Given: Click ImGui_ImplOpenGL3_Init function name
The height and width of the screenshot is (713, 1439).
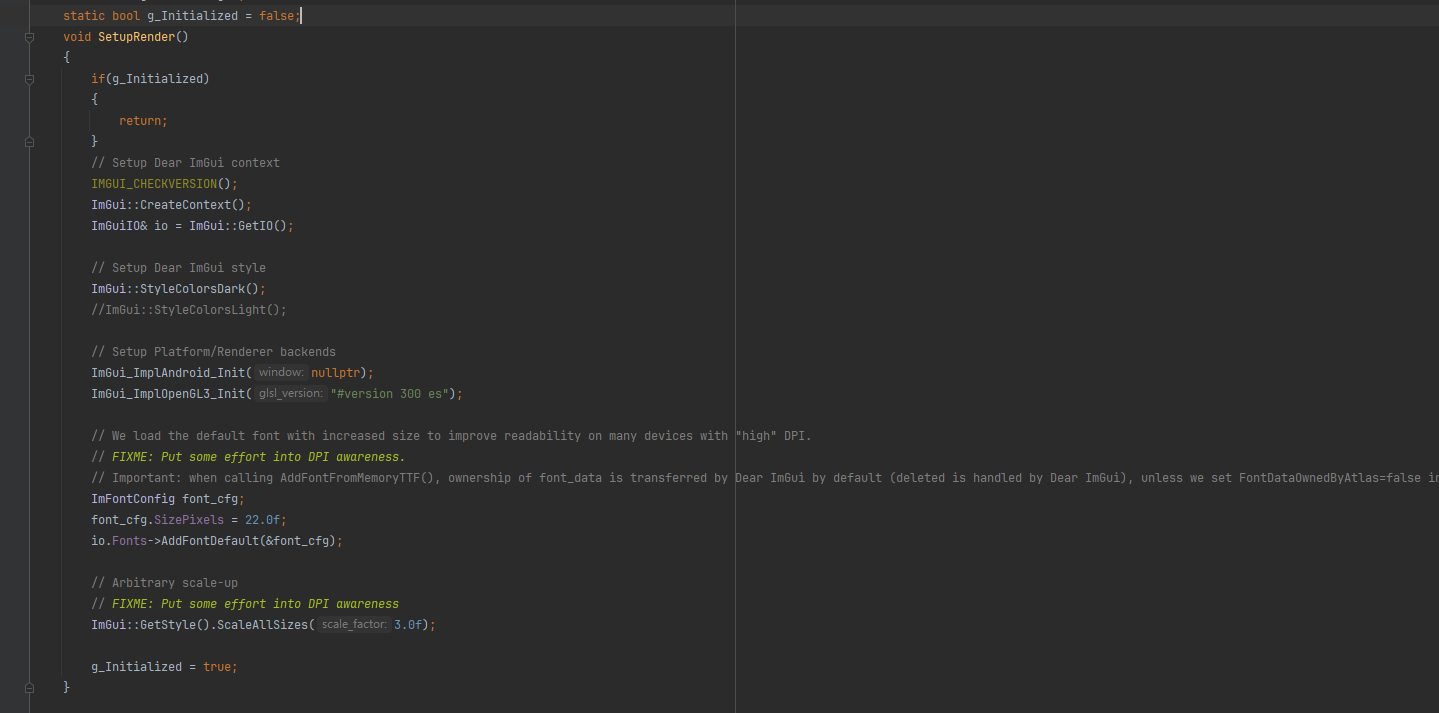Looking at the screenshot, I should pyautogui.click(x=168, y=394).
